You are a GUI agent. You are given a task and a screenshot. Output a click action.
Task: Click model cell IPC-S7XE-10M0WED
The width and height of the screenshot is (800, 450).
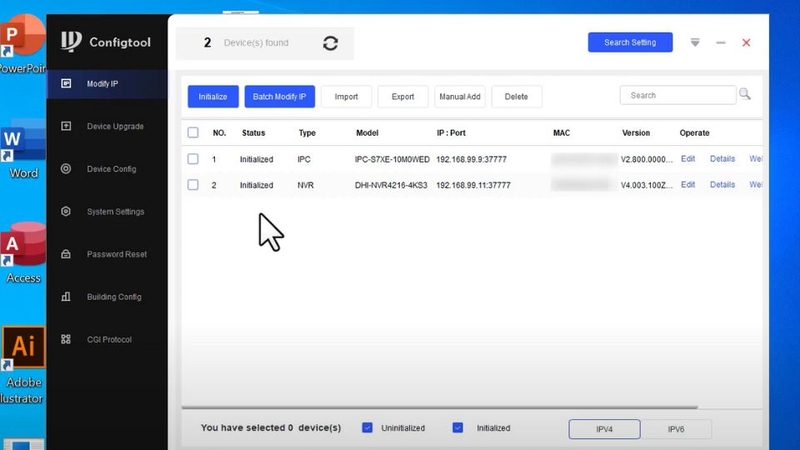tap(392, 159)
